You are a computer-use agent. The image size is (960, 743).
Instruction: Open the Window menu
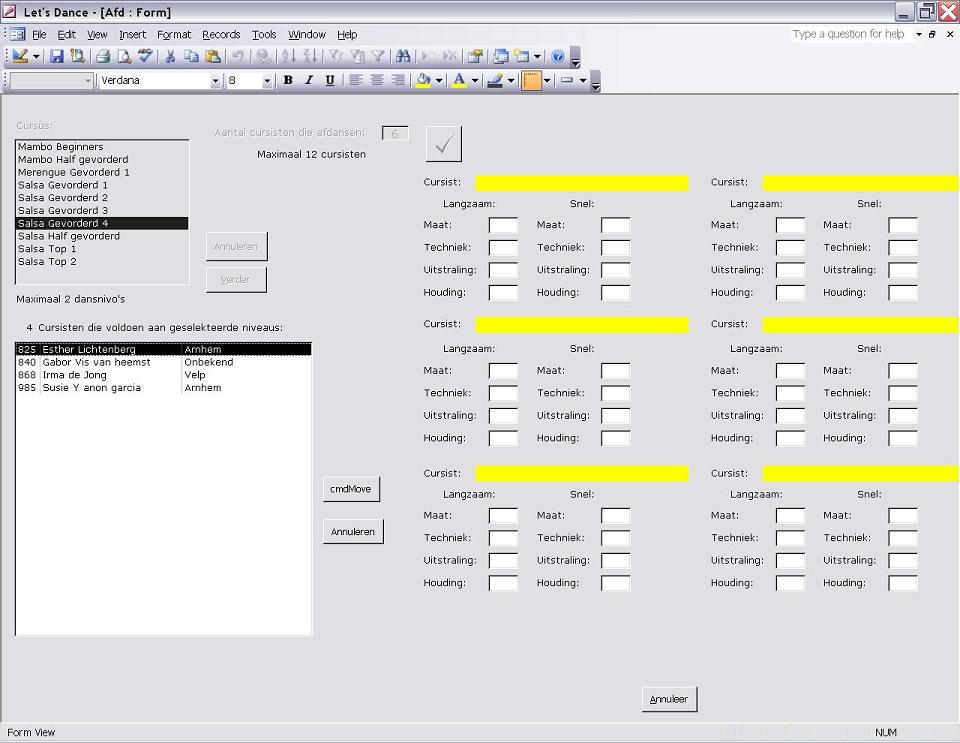[307, 35]
